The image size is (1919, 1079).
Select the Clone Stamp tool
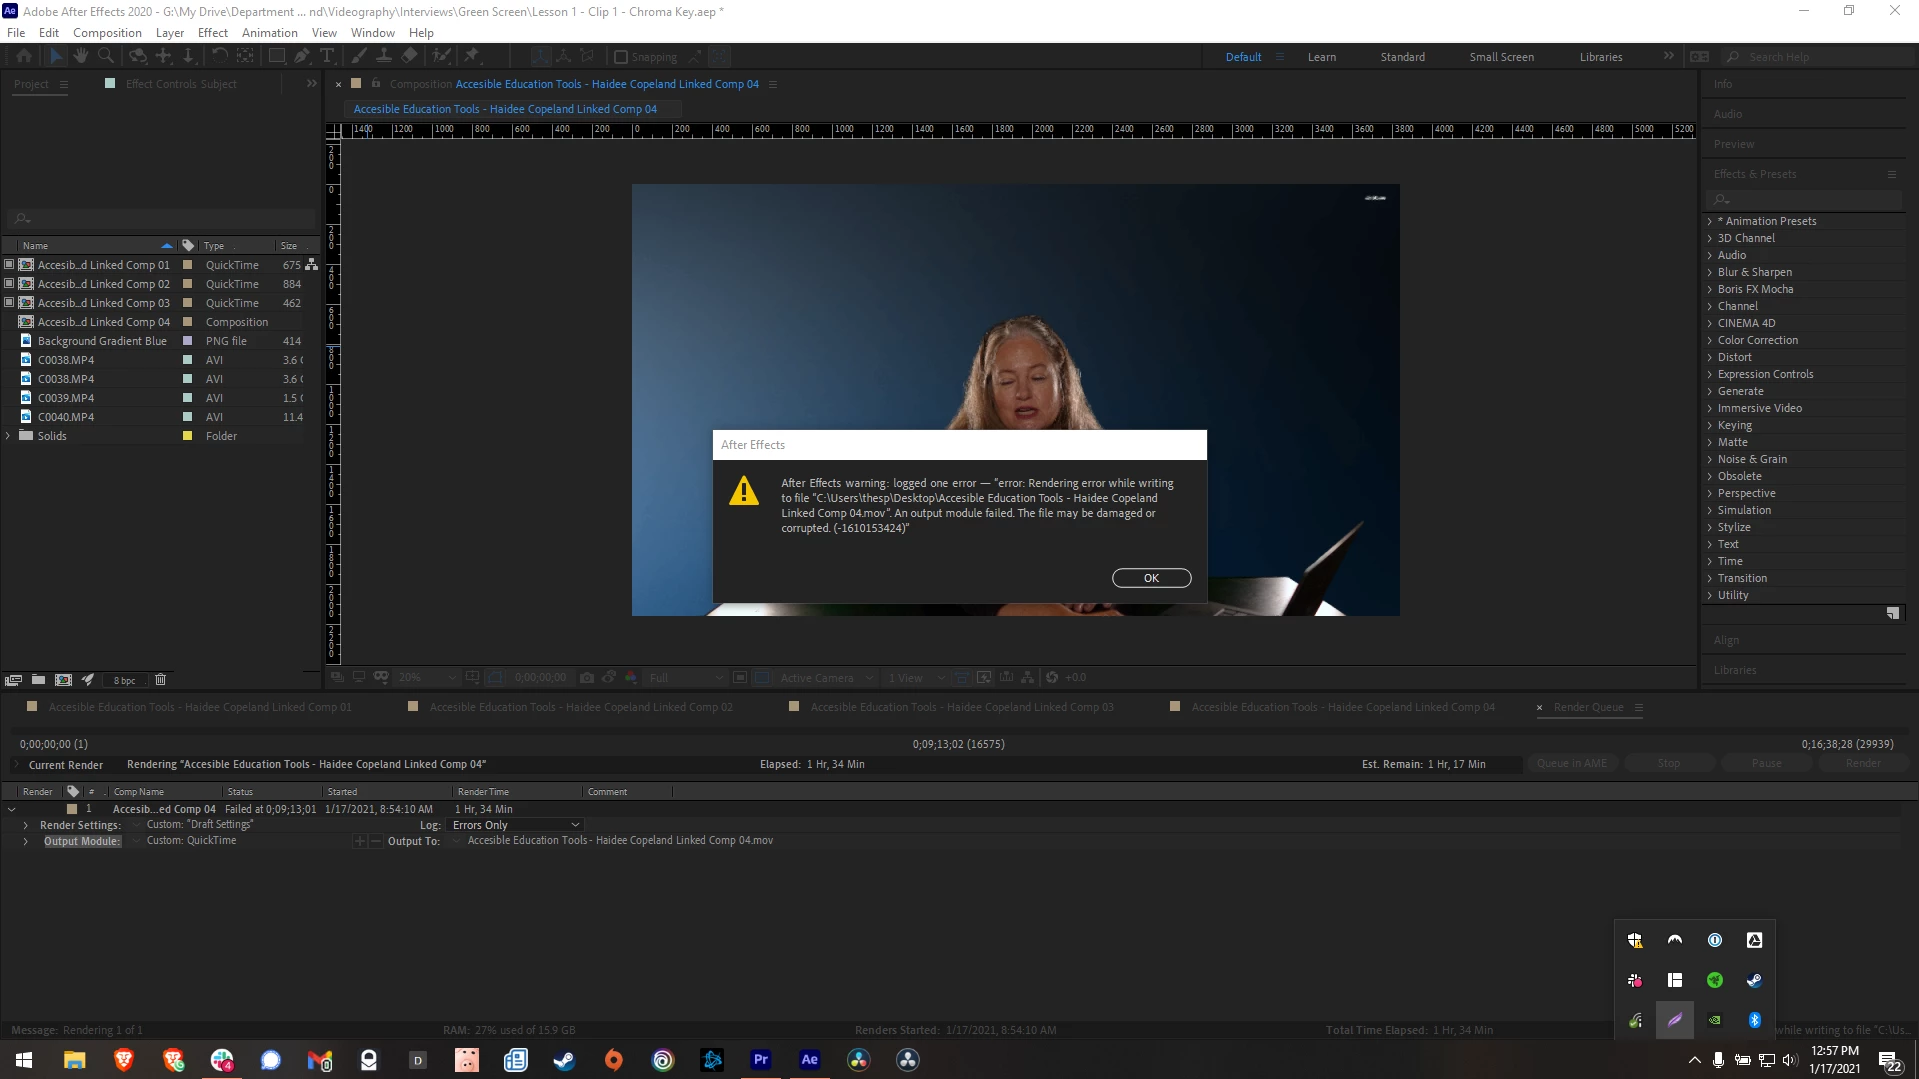click(x=383, y=57)
